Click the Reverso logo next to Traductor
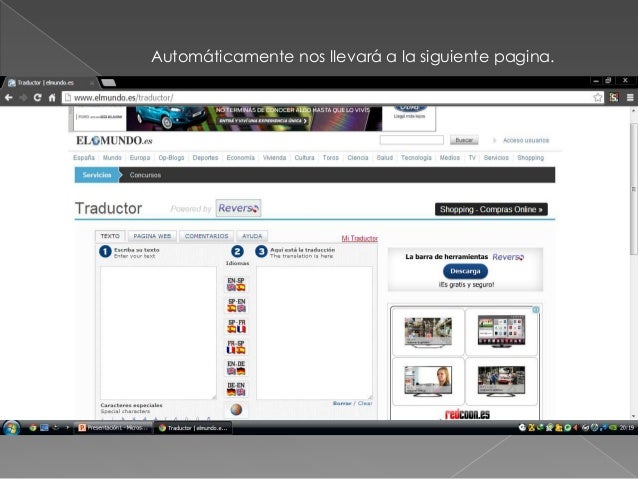 [238, 208]
